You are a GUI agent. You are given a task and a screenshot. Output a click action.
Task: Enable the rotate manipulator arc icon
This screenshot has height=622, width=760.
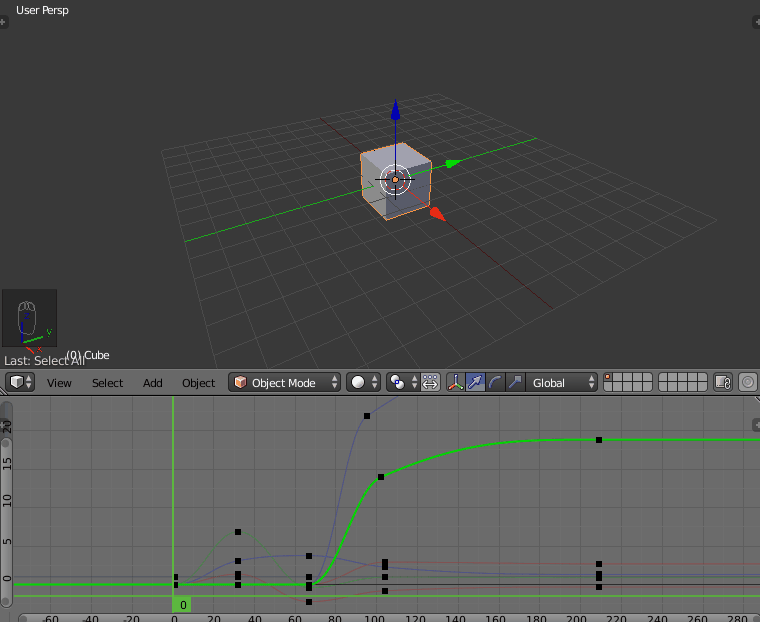(x=495, y=383)
